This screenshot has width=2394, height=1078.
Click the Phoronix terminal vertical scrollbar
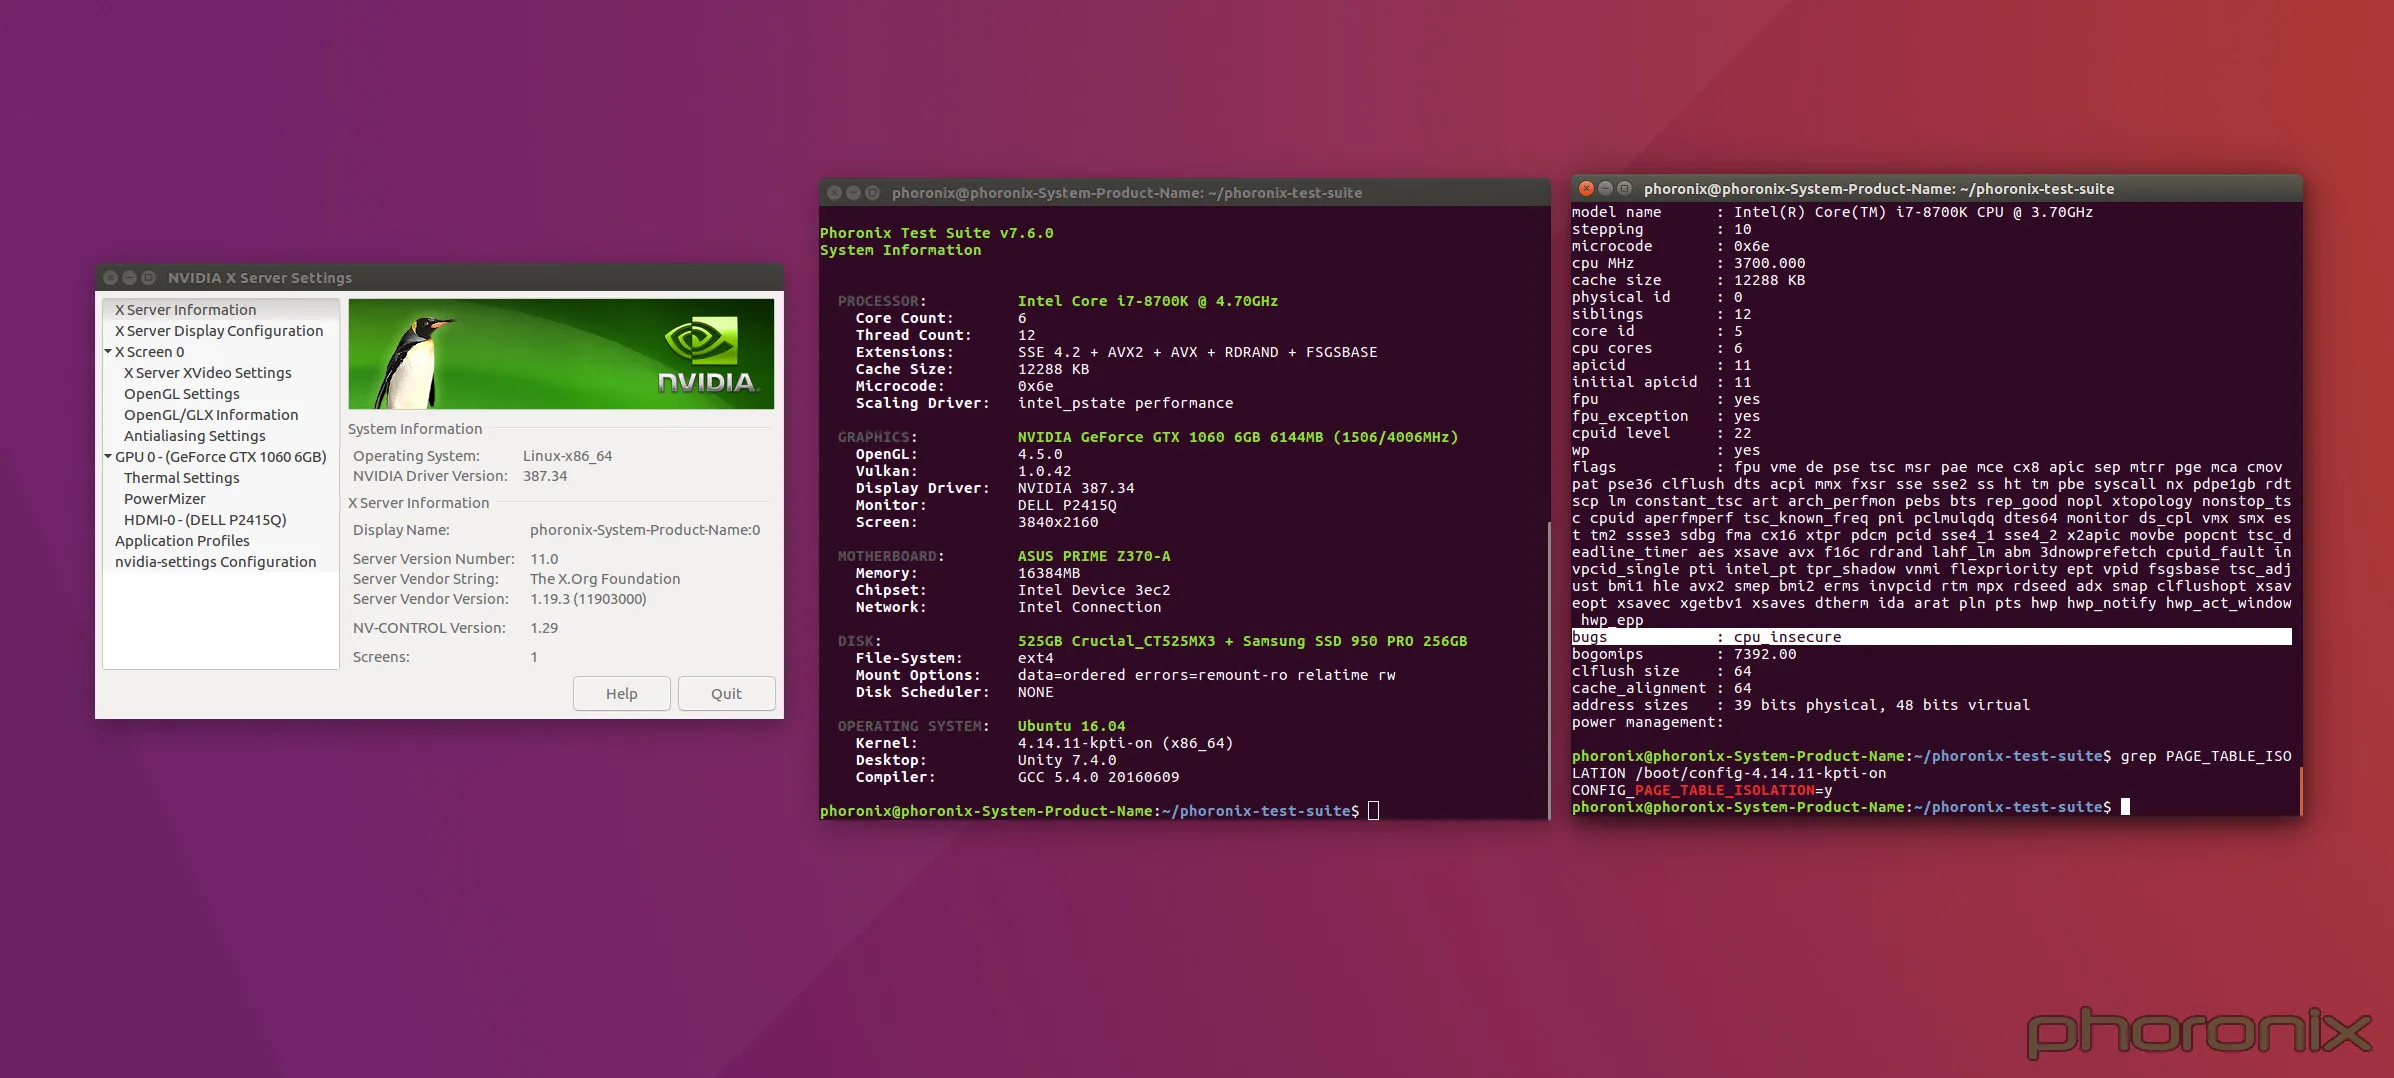click(1548, 670)
